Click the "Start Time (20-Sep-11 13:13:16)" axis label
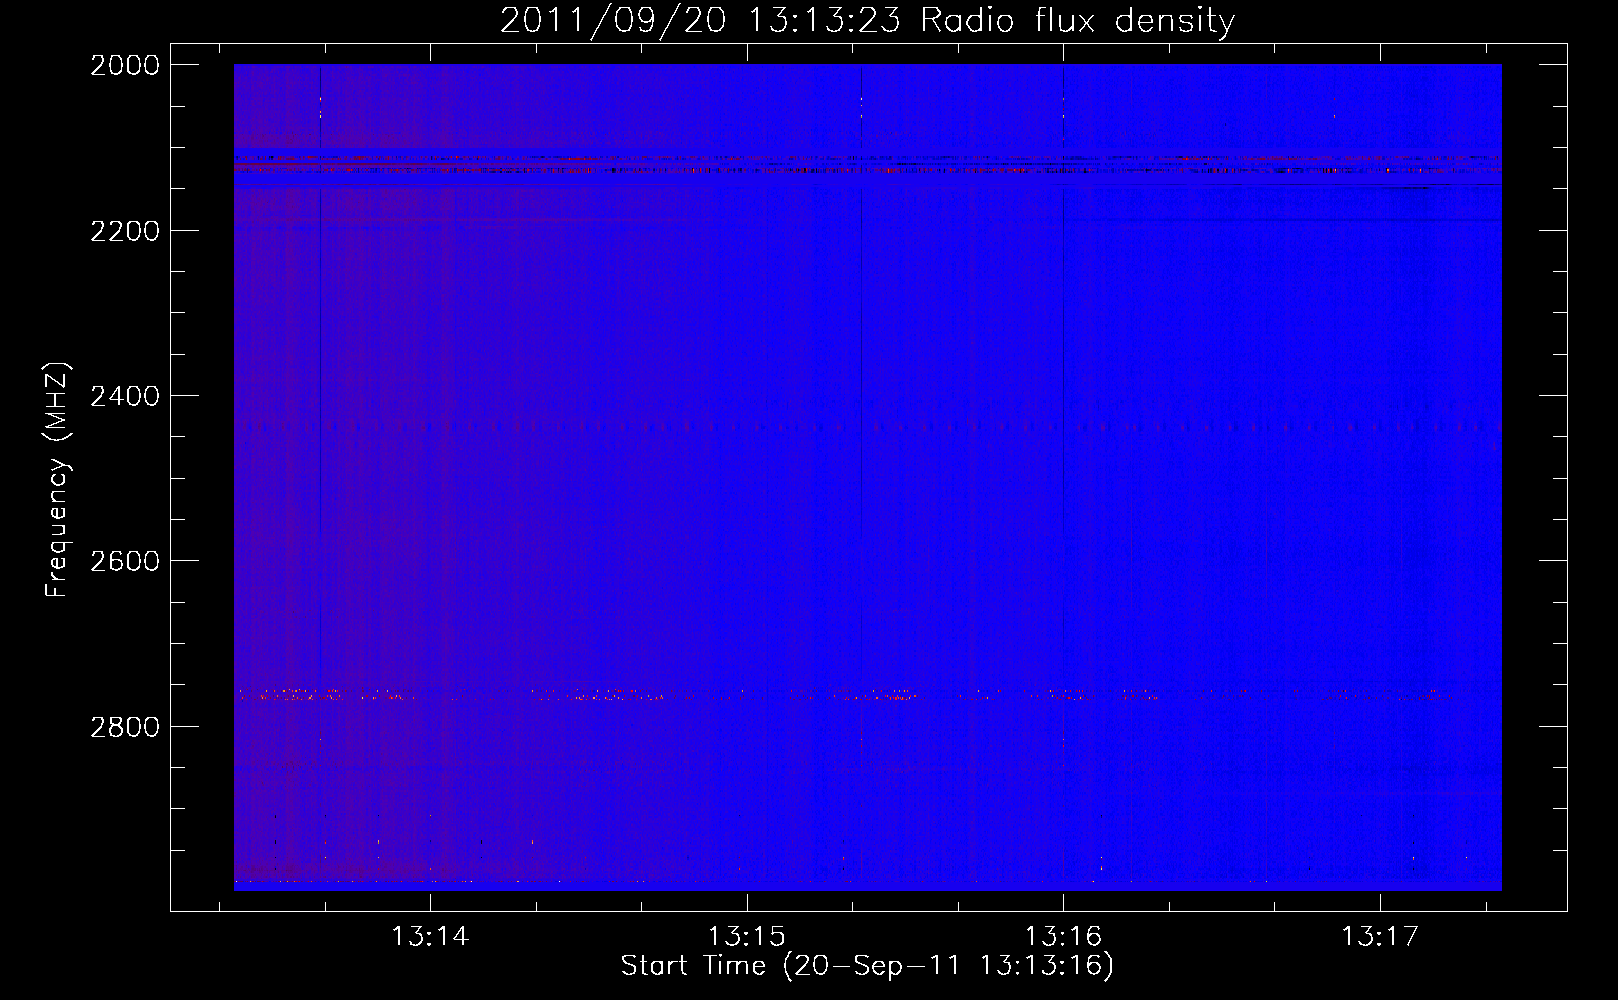 pos(867,966)
